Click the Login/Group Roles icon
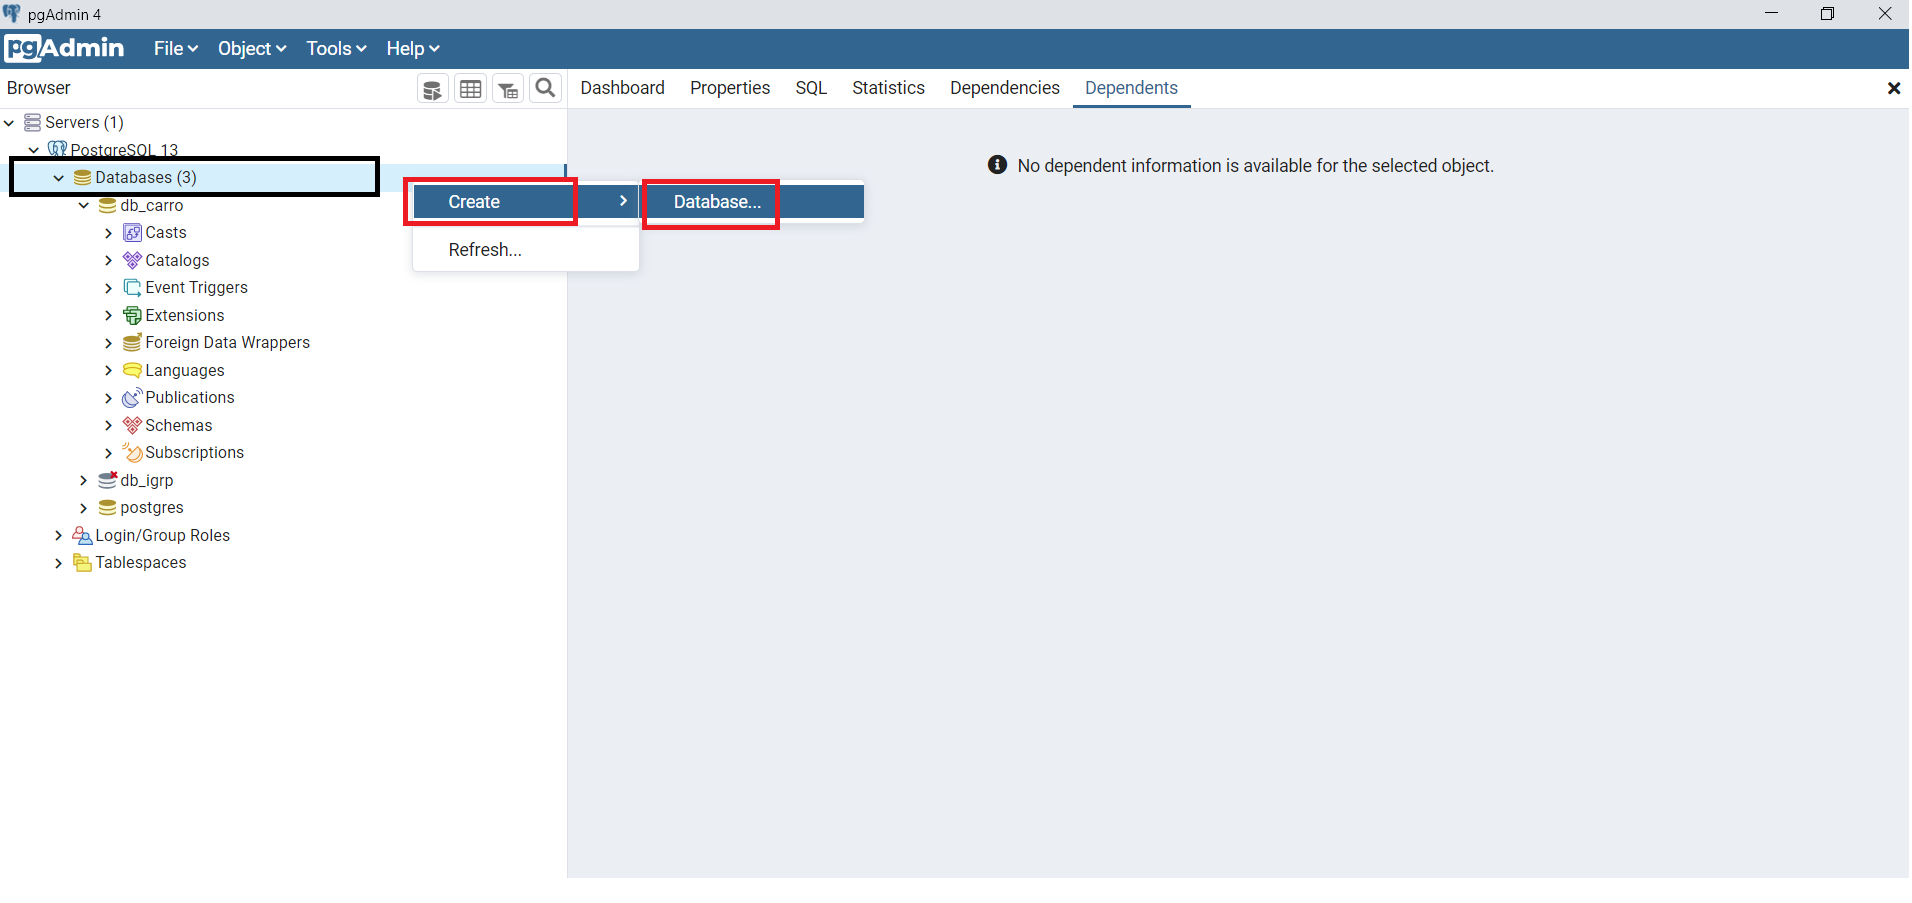Image resolution: width=1912 pixels, height=903 pixels. point(83,535)
